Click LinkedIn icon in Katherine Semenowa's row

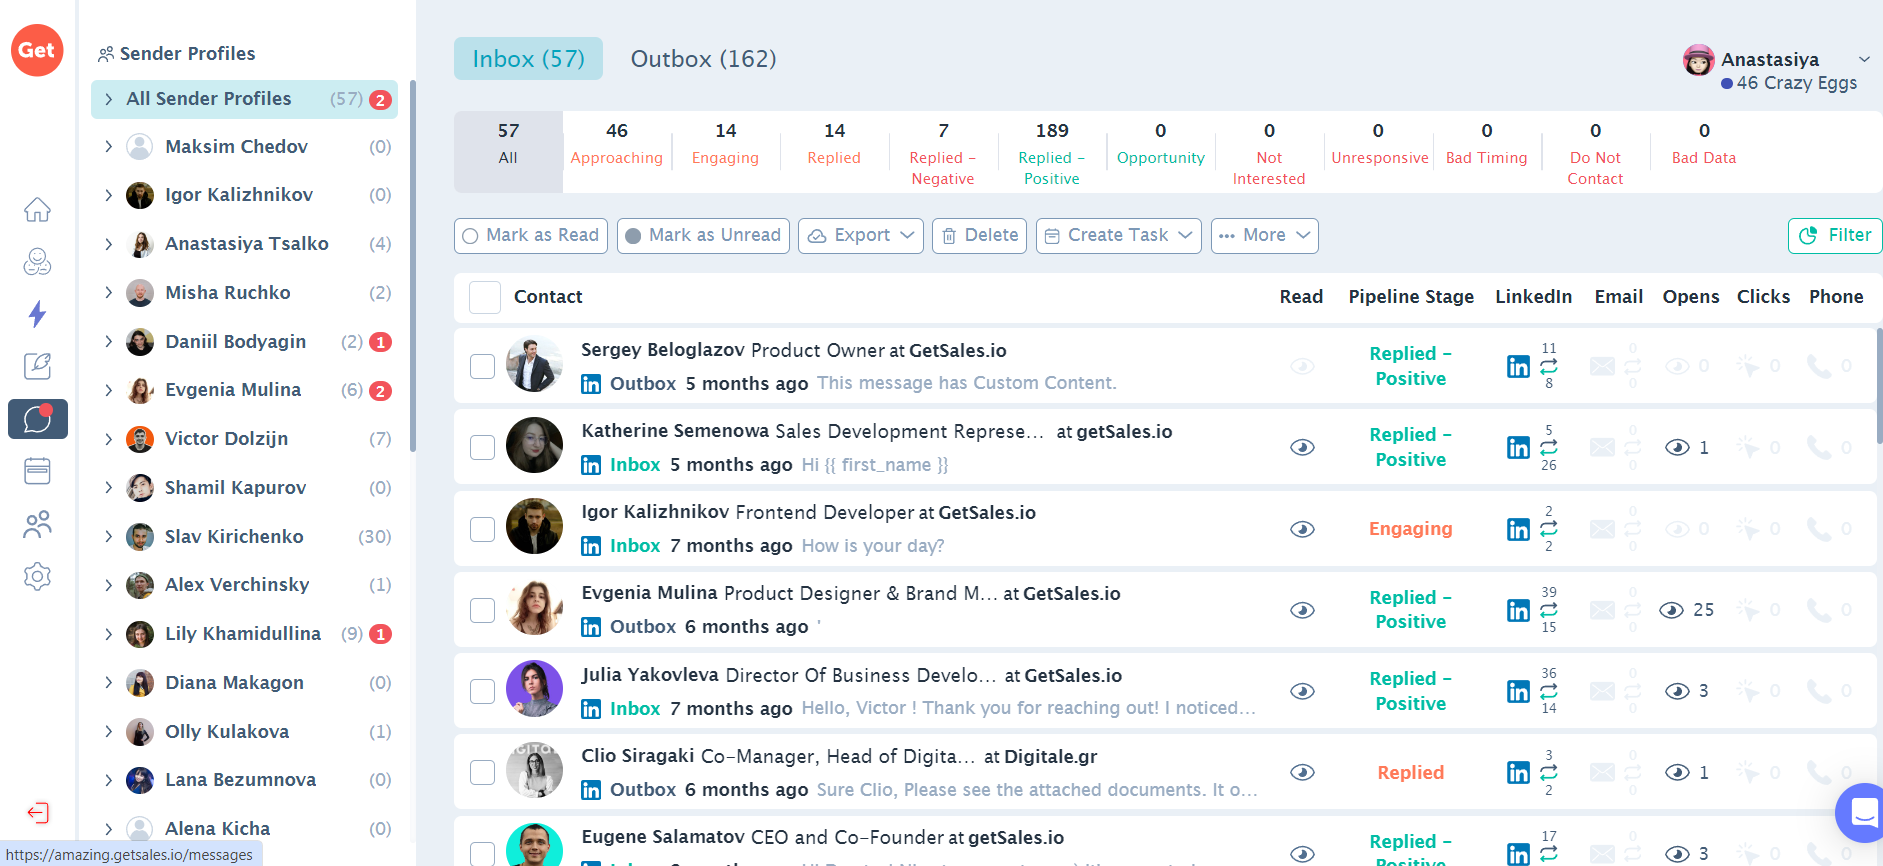[1518, 447]
